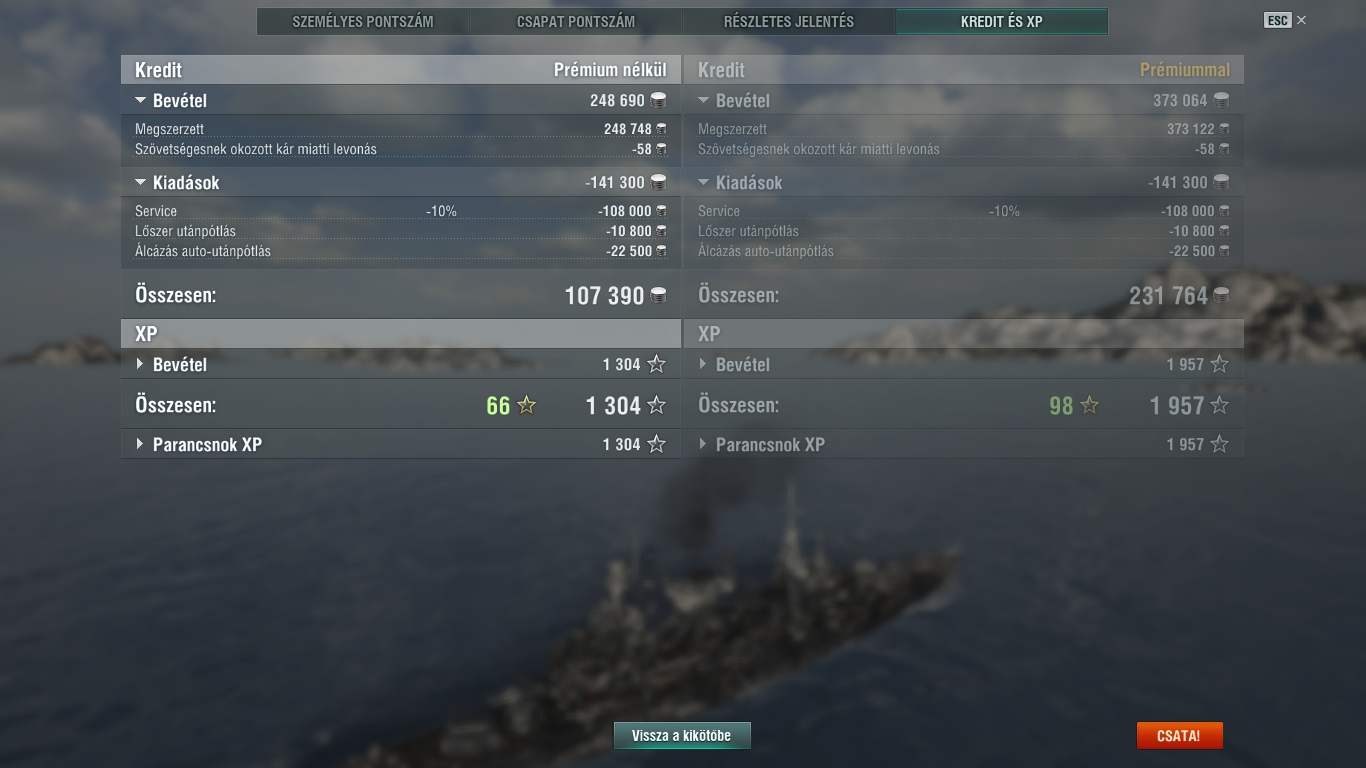Click the star icon next to premium 98

[x=1089, y=405]
